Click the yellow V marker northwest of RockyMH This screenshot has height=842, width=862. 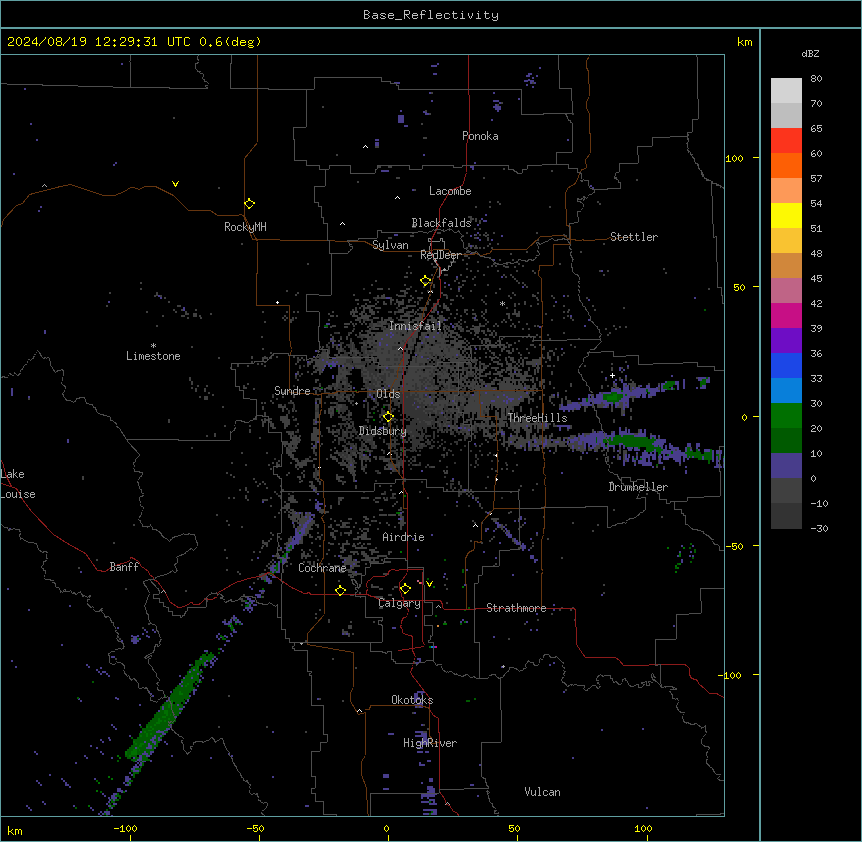click(175, 184)
